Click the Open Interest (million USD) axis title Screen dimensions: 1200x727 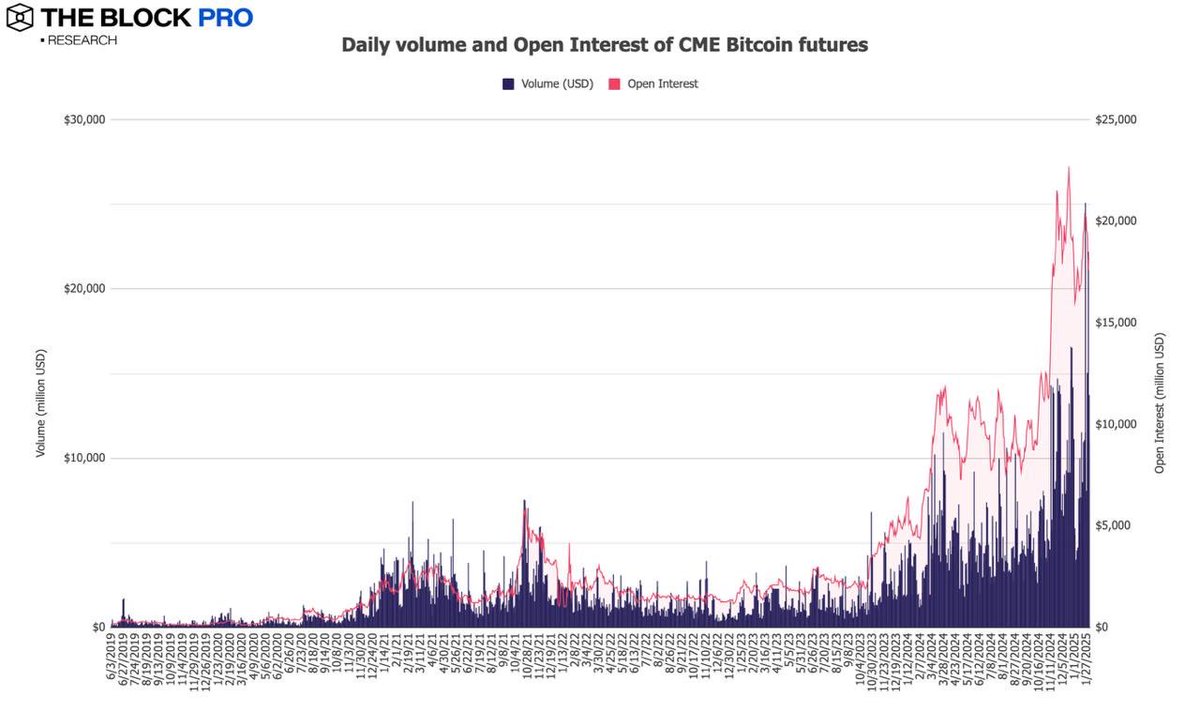[1161, 403]
